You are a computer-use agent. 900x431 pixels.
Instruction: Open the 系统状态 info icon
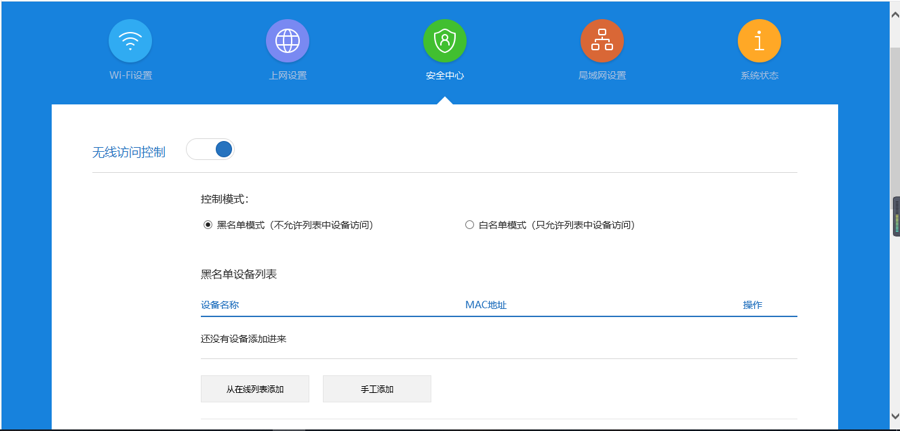click(x=759, y=41)
